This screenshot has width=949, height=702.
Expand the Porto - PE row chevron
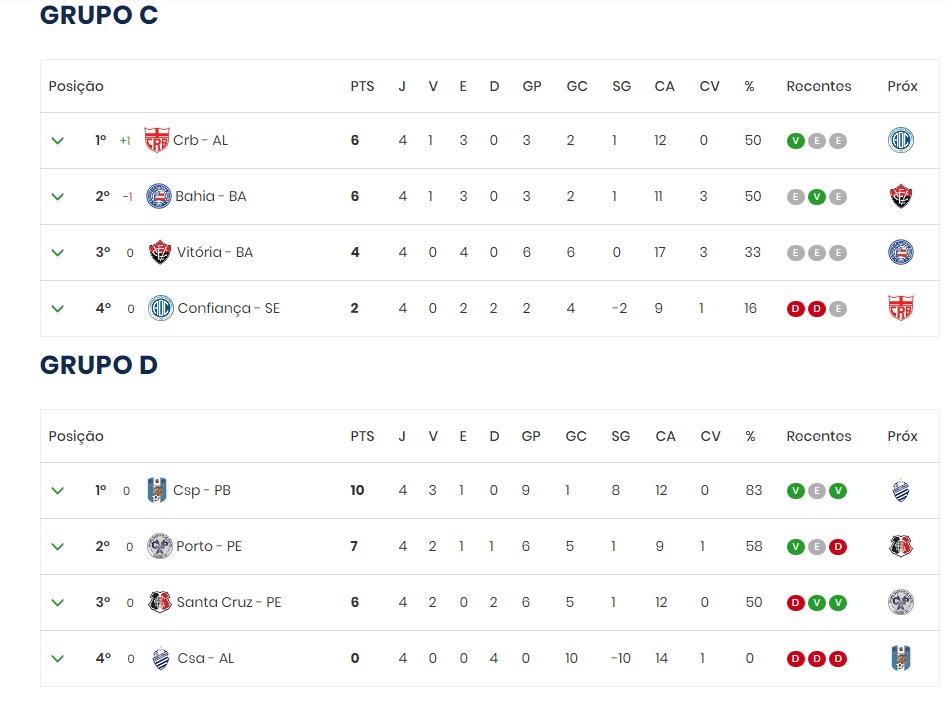58,546
